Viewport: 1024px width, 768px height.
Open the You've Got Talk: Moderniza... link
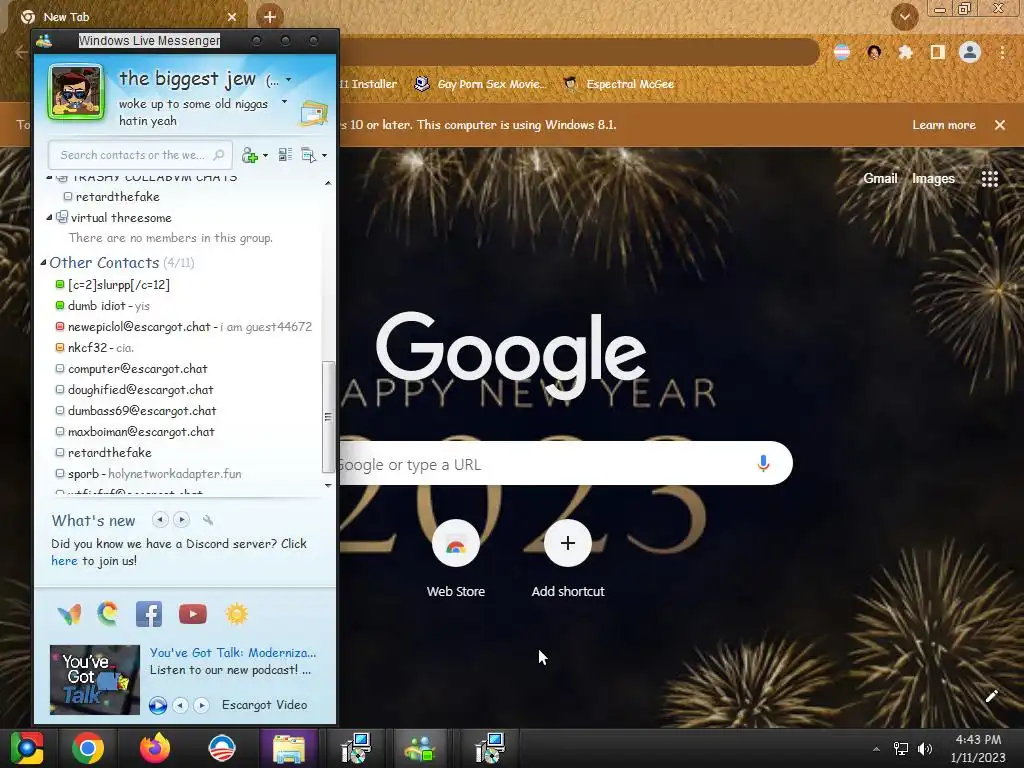click(x=232, y=652)
